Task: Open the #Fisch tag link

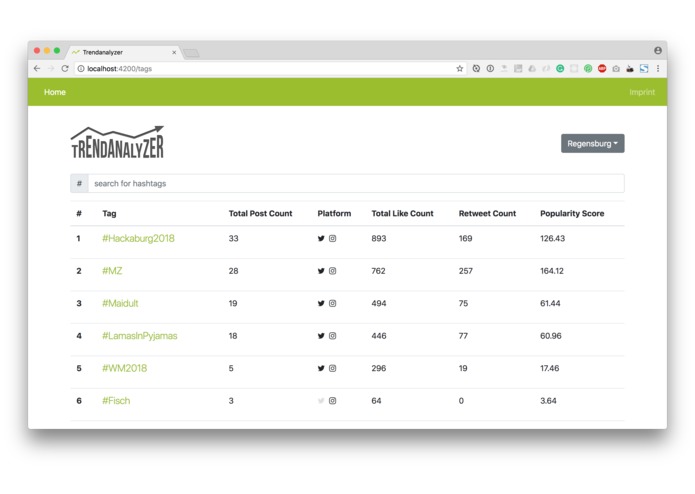Action: pyautogui.click(x=116, y=401)
